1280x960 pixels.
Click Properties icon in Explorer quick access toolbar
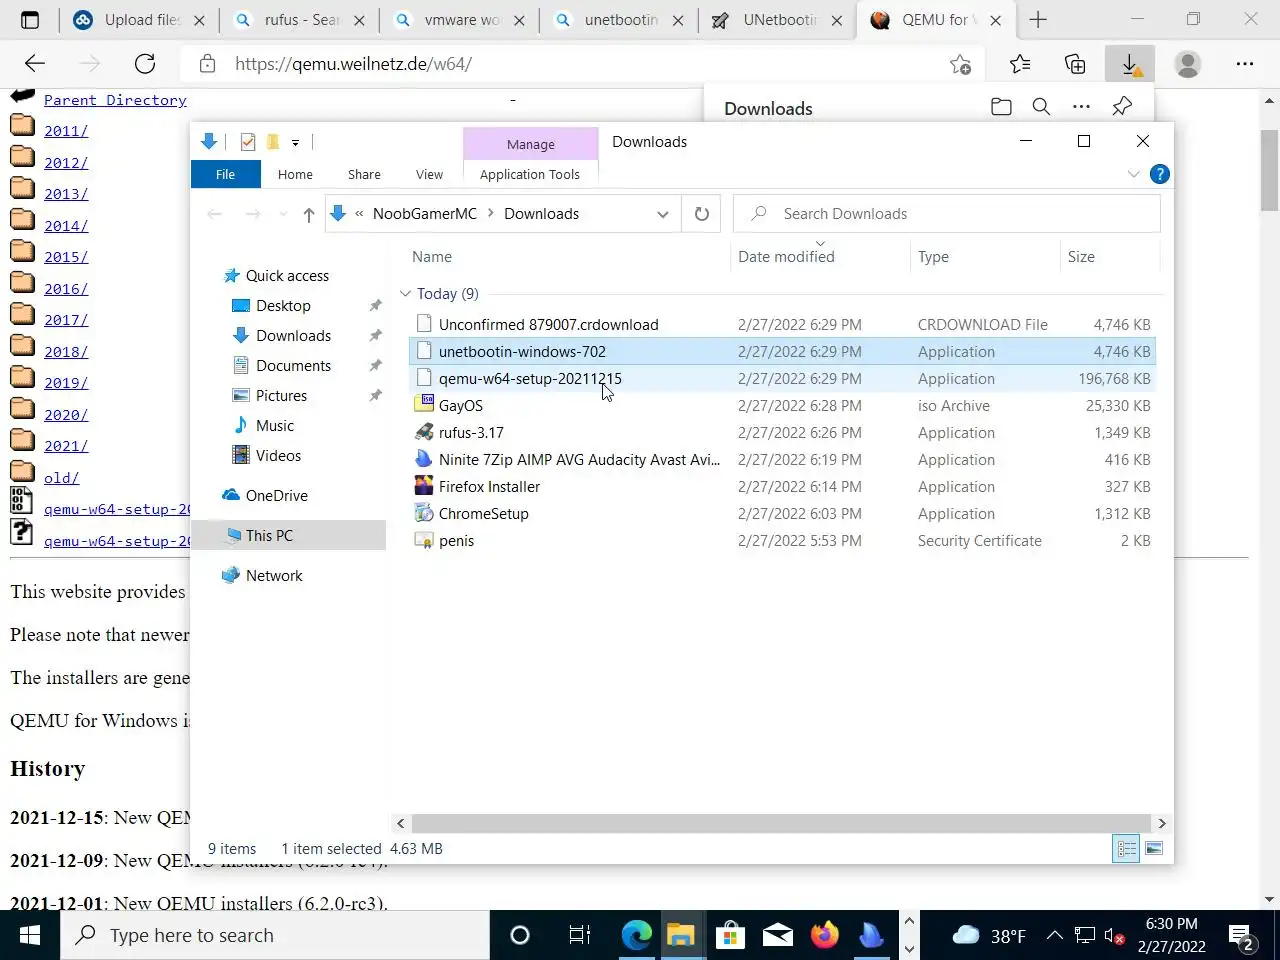pos(248,142)
